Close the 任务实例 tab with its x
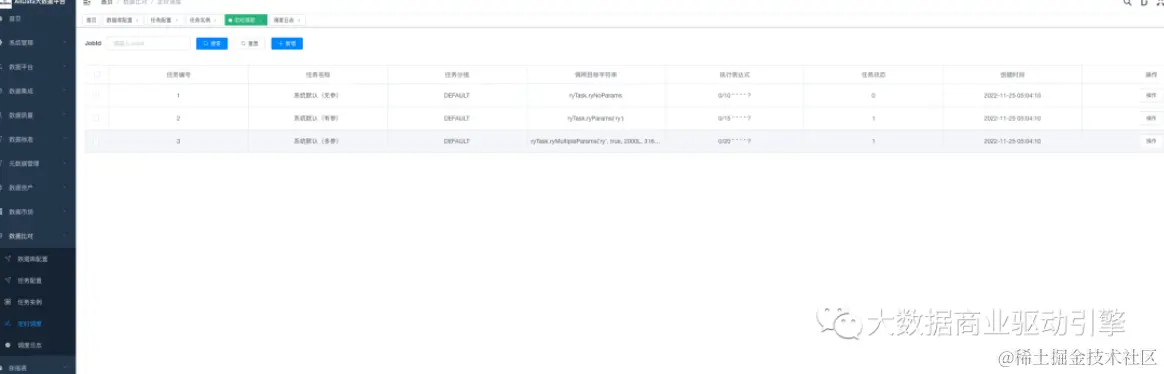The width and height of the screenshot is (1164, 374). click(x=215, y=21)
